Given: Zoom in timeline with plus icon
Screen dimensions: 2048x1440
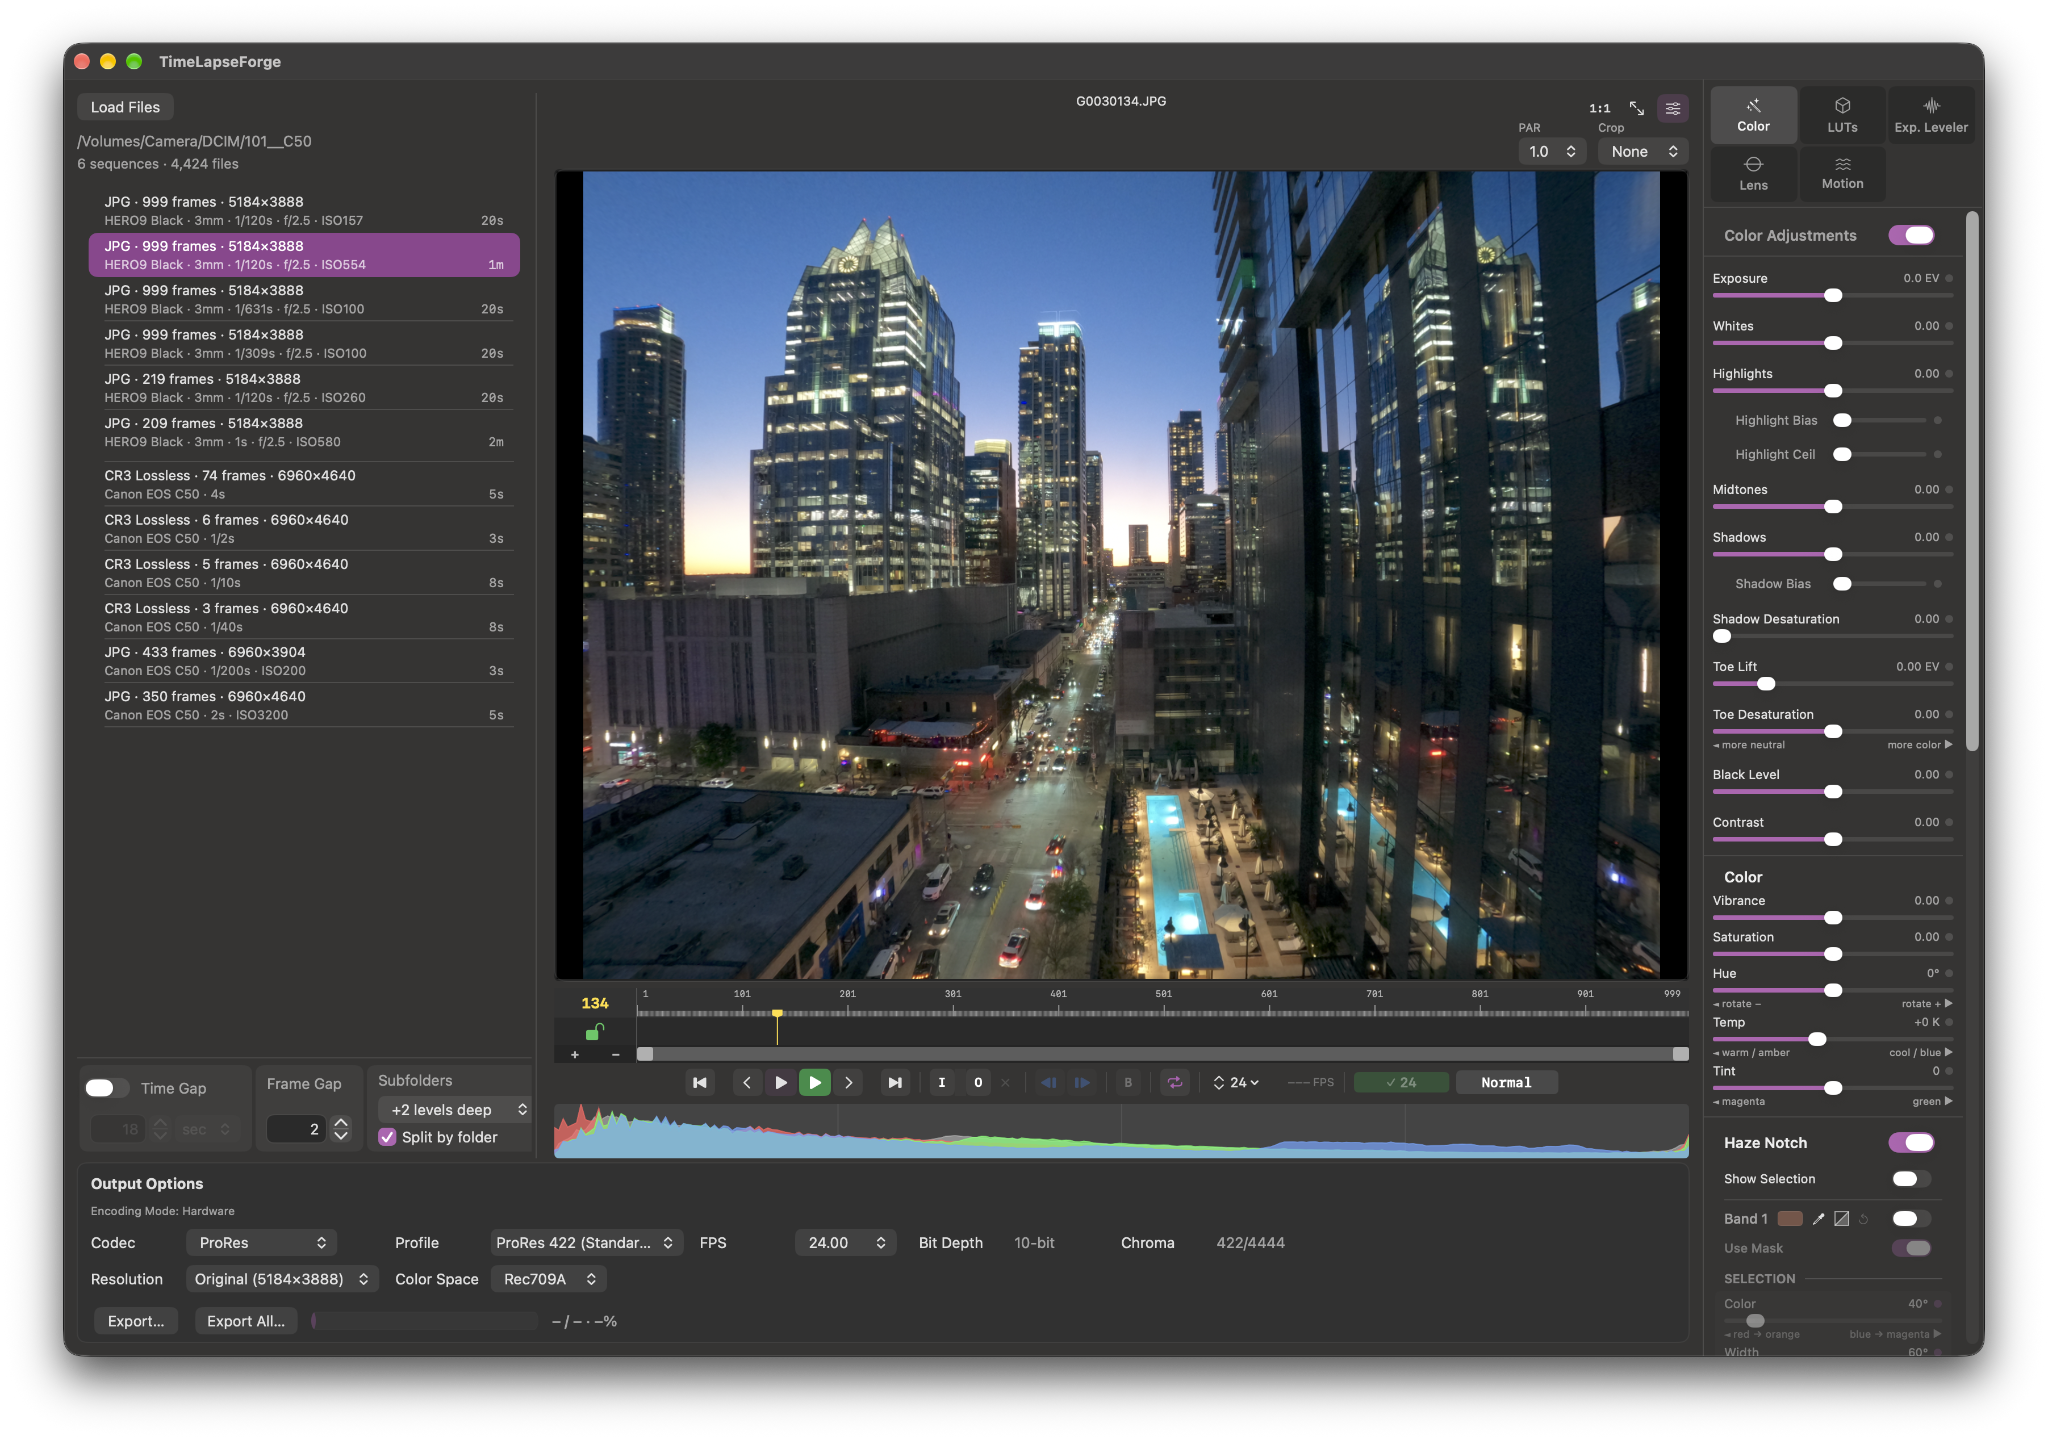Looking at the screenshot, I should pos(575,1055).
